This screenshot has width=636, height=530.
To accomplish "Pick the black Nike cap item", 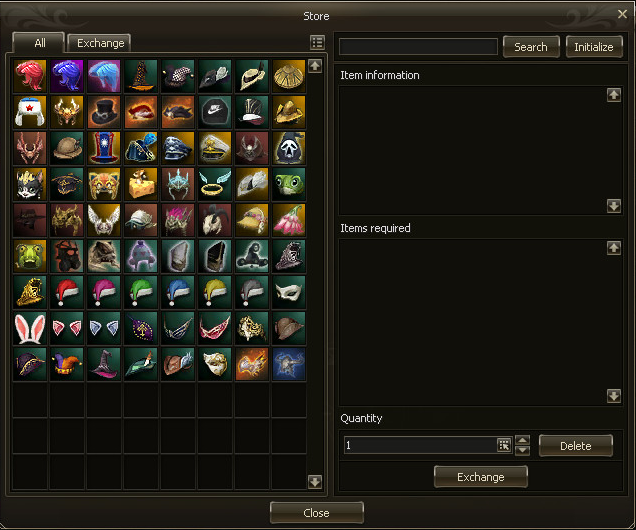I will (x=215, y=112).
